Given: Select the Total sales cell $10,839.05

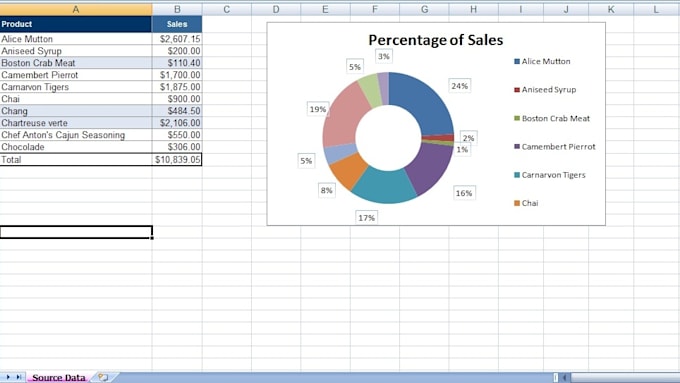Looking at the screenshot, I should 177,160.
